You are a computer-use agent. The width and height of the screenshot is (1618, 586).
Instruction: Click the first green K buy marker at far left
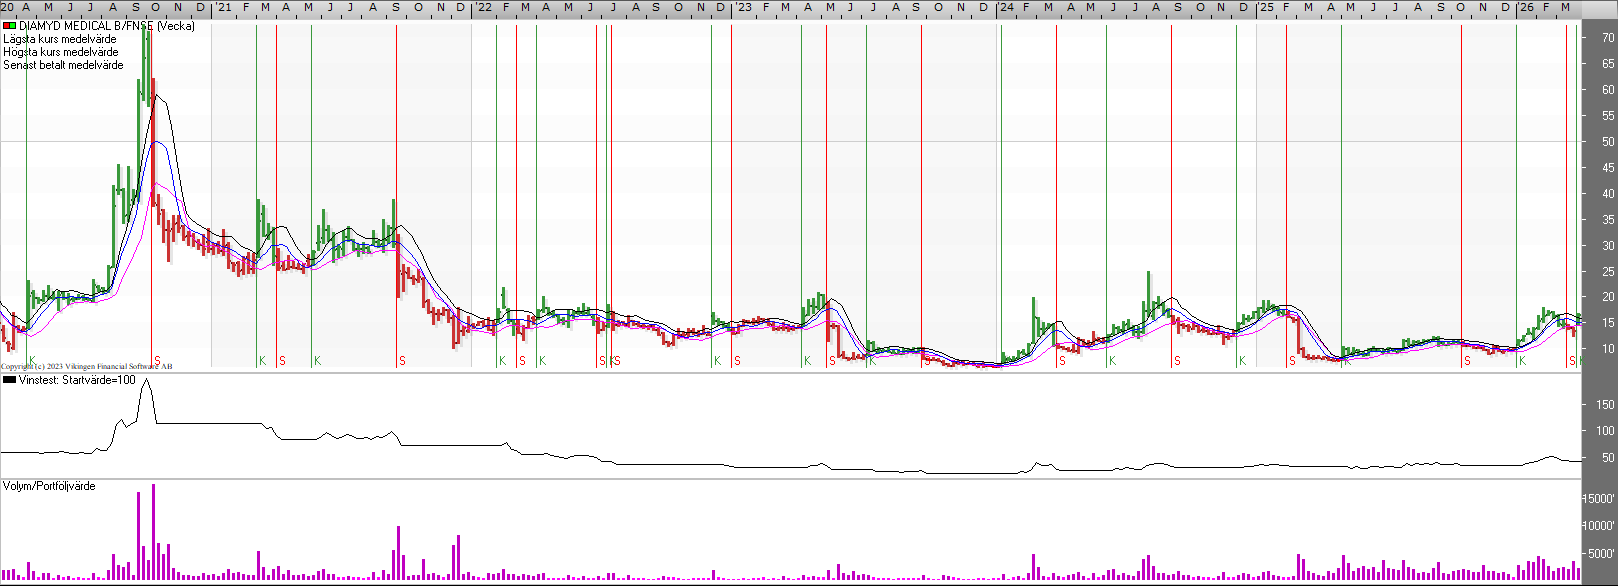pyautogui.click(x=32, y=360)
